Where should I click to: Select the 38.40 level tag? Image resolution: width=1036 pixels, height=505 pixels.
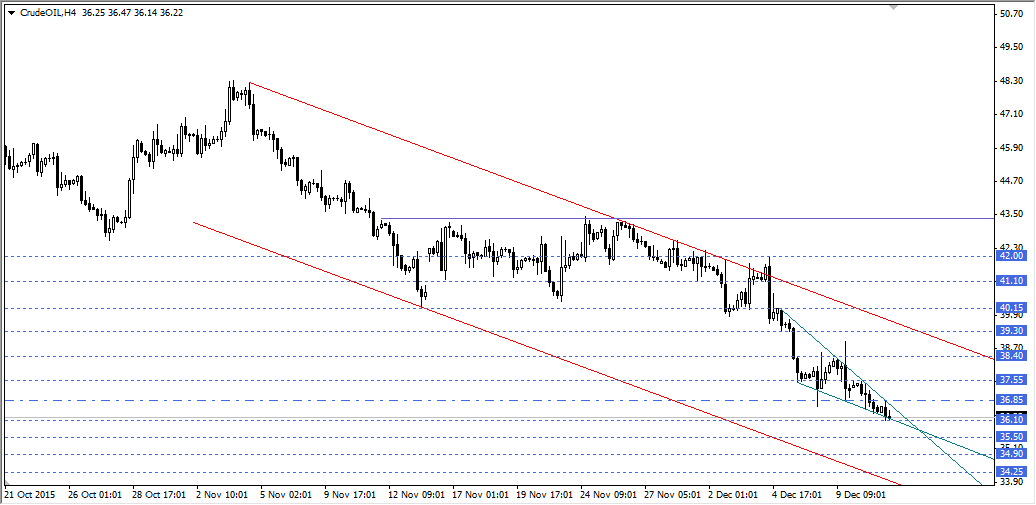point(1010,356)
